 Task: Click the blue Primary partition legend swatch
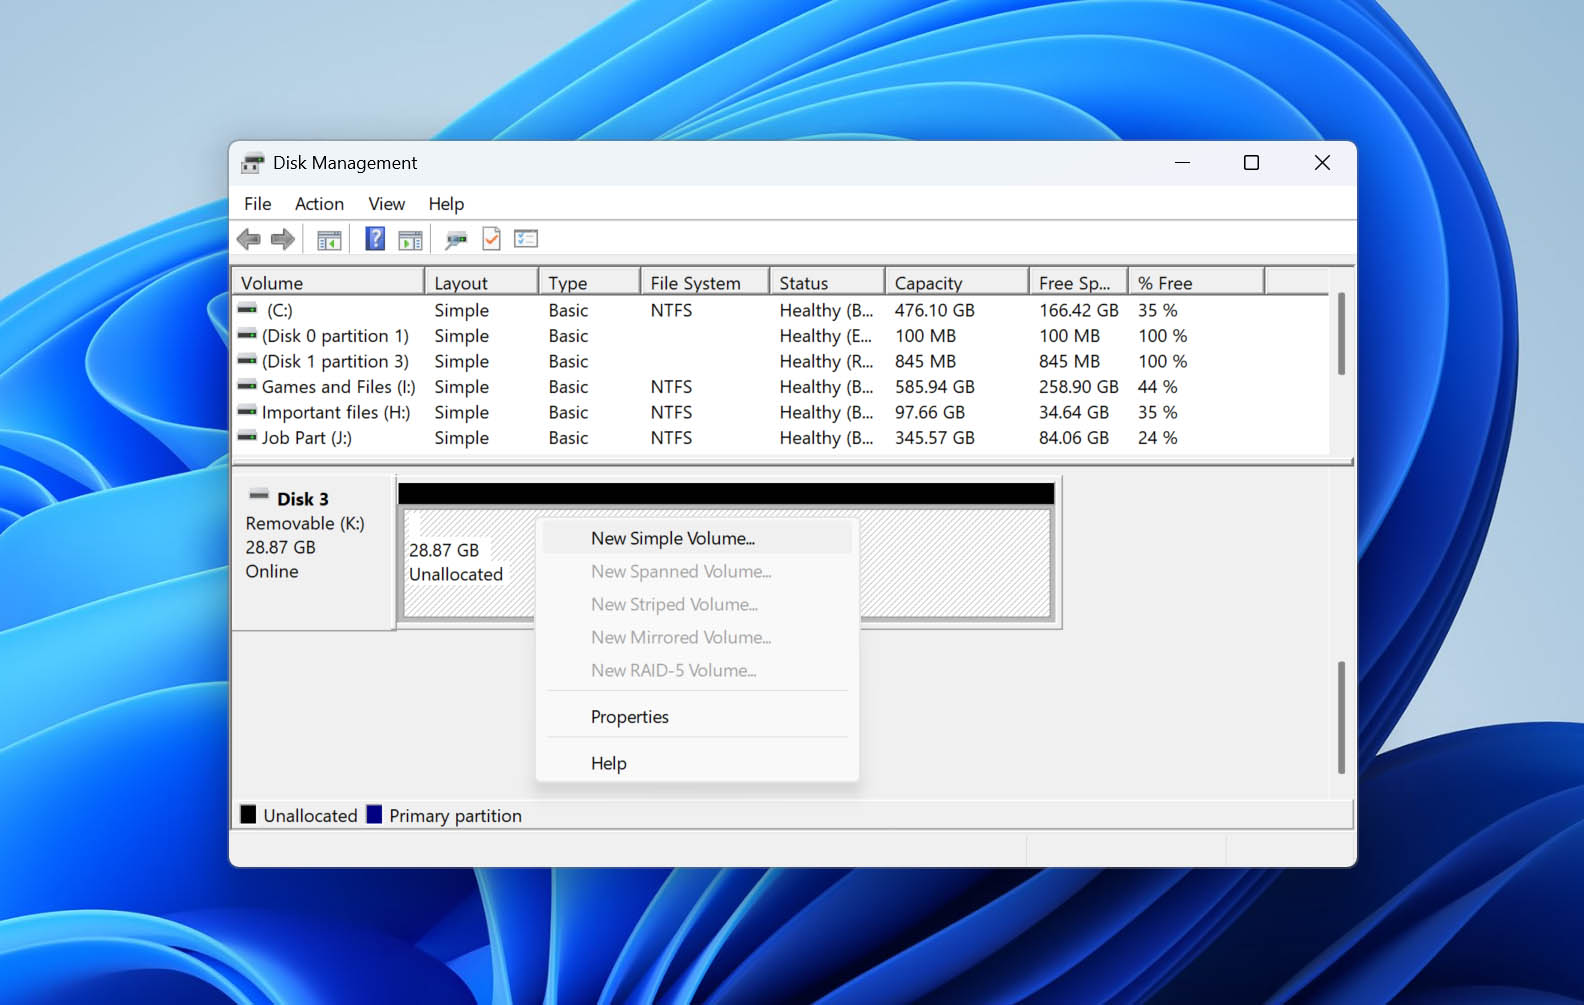click(374, 815)
